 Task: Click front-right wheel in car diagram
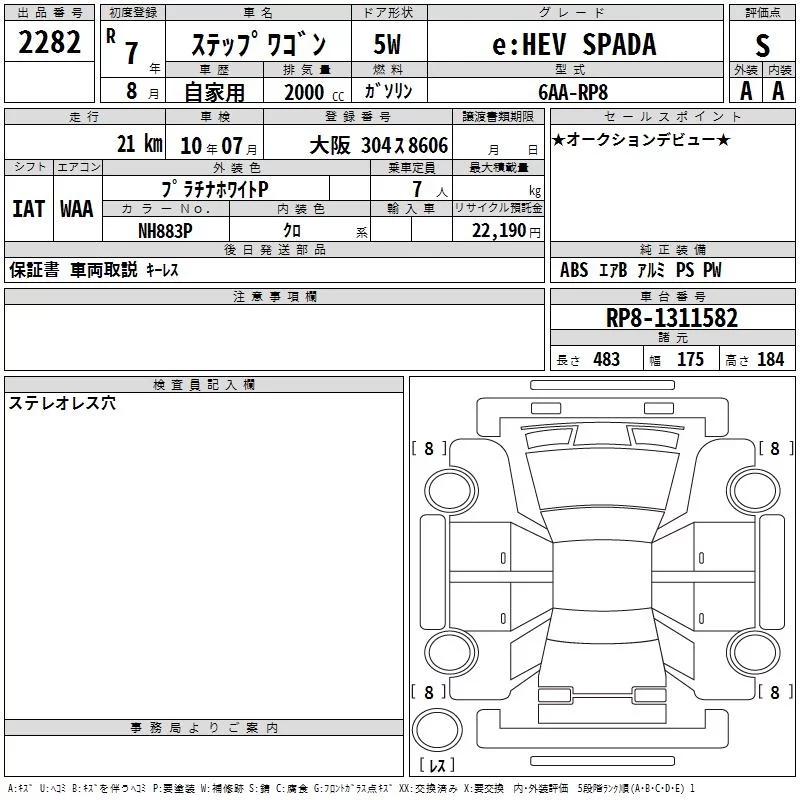(x=753, y=491)
